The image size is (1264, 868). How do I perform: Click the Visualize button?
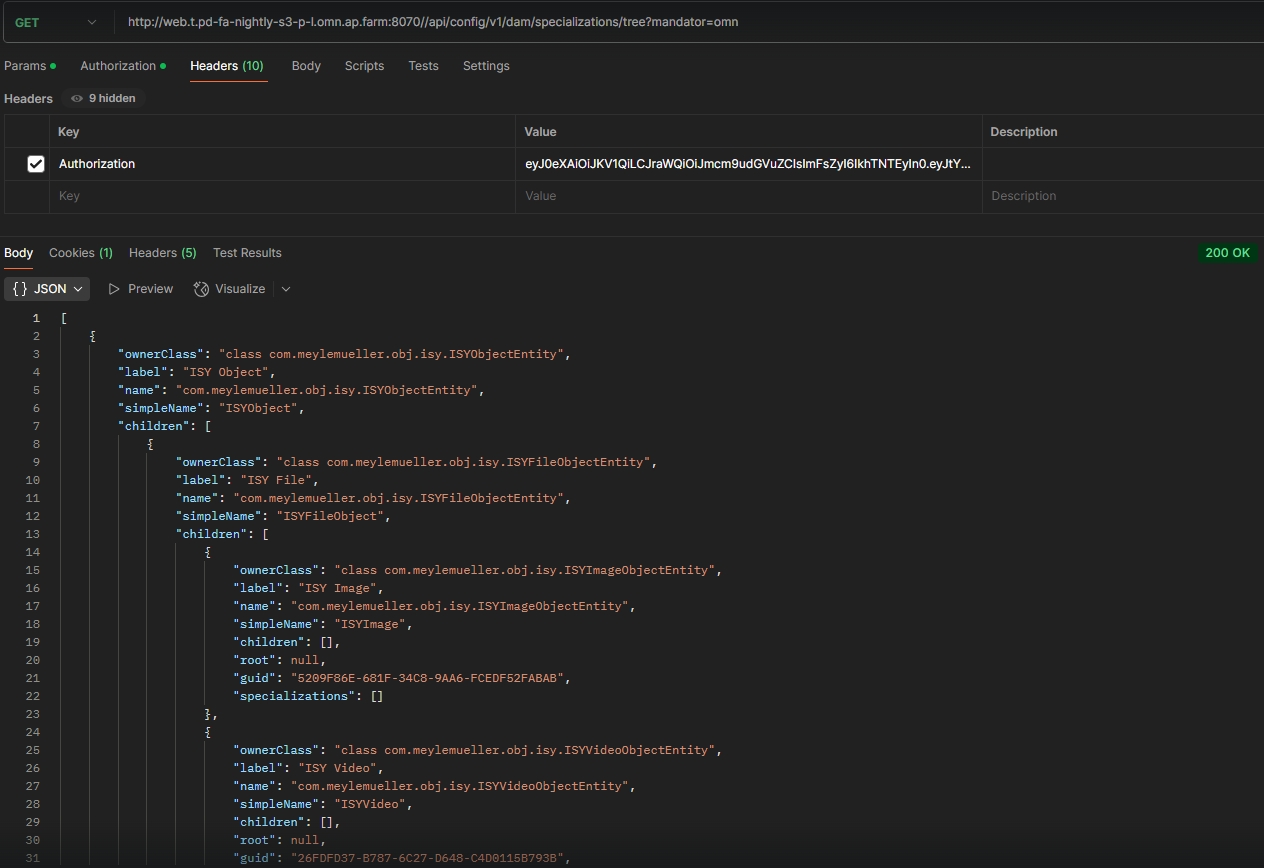click(x=230, y=289)
